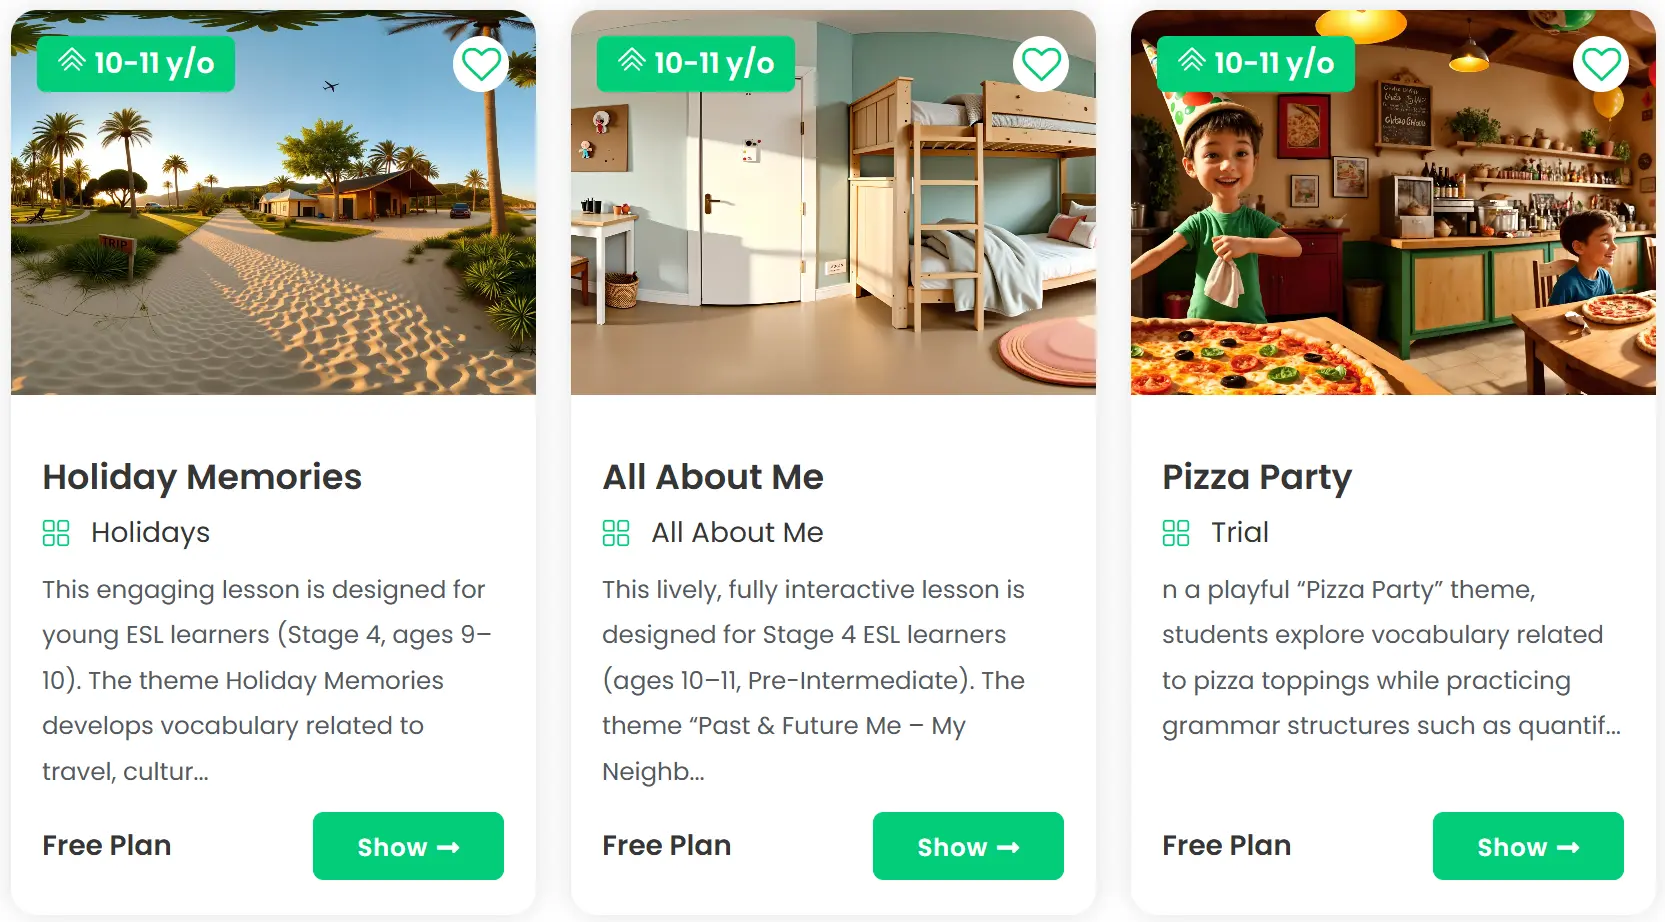Screen dimensions: 1665x922
Task: Click the 10-11 y/o age badge on Holiday Memories
Action: pos(136,64)
